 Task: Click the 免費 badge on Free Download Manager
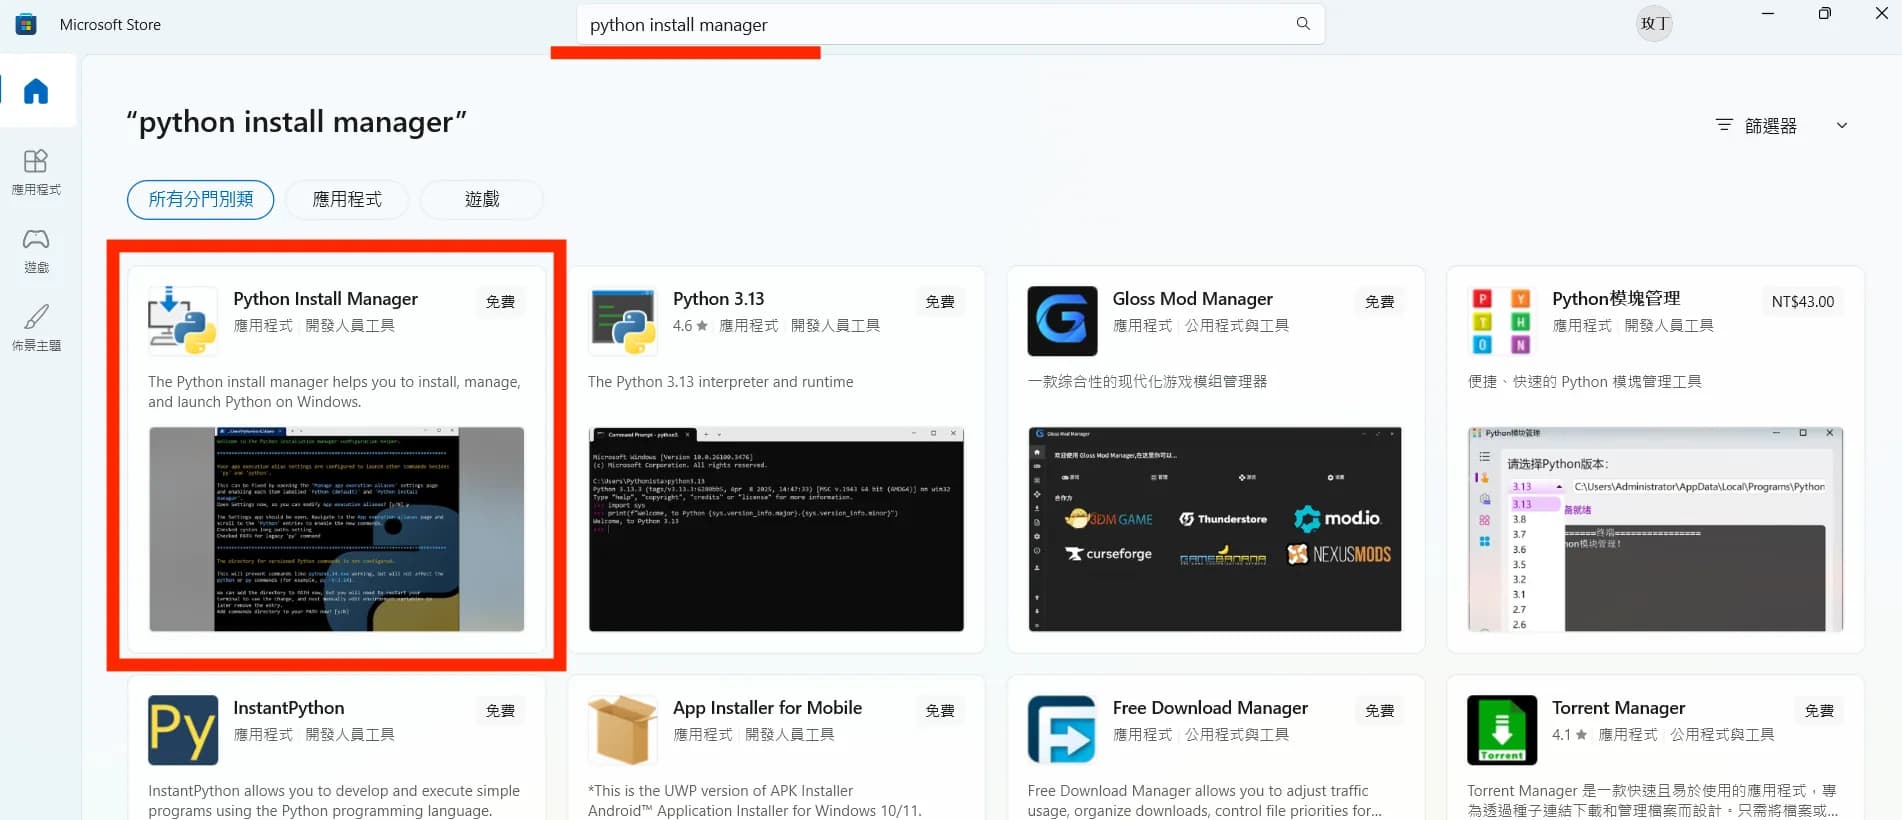(1380, 710)
